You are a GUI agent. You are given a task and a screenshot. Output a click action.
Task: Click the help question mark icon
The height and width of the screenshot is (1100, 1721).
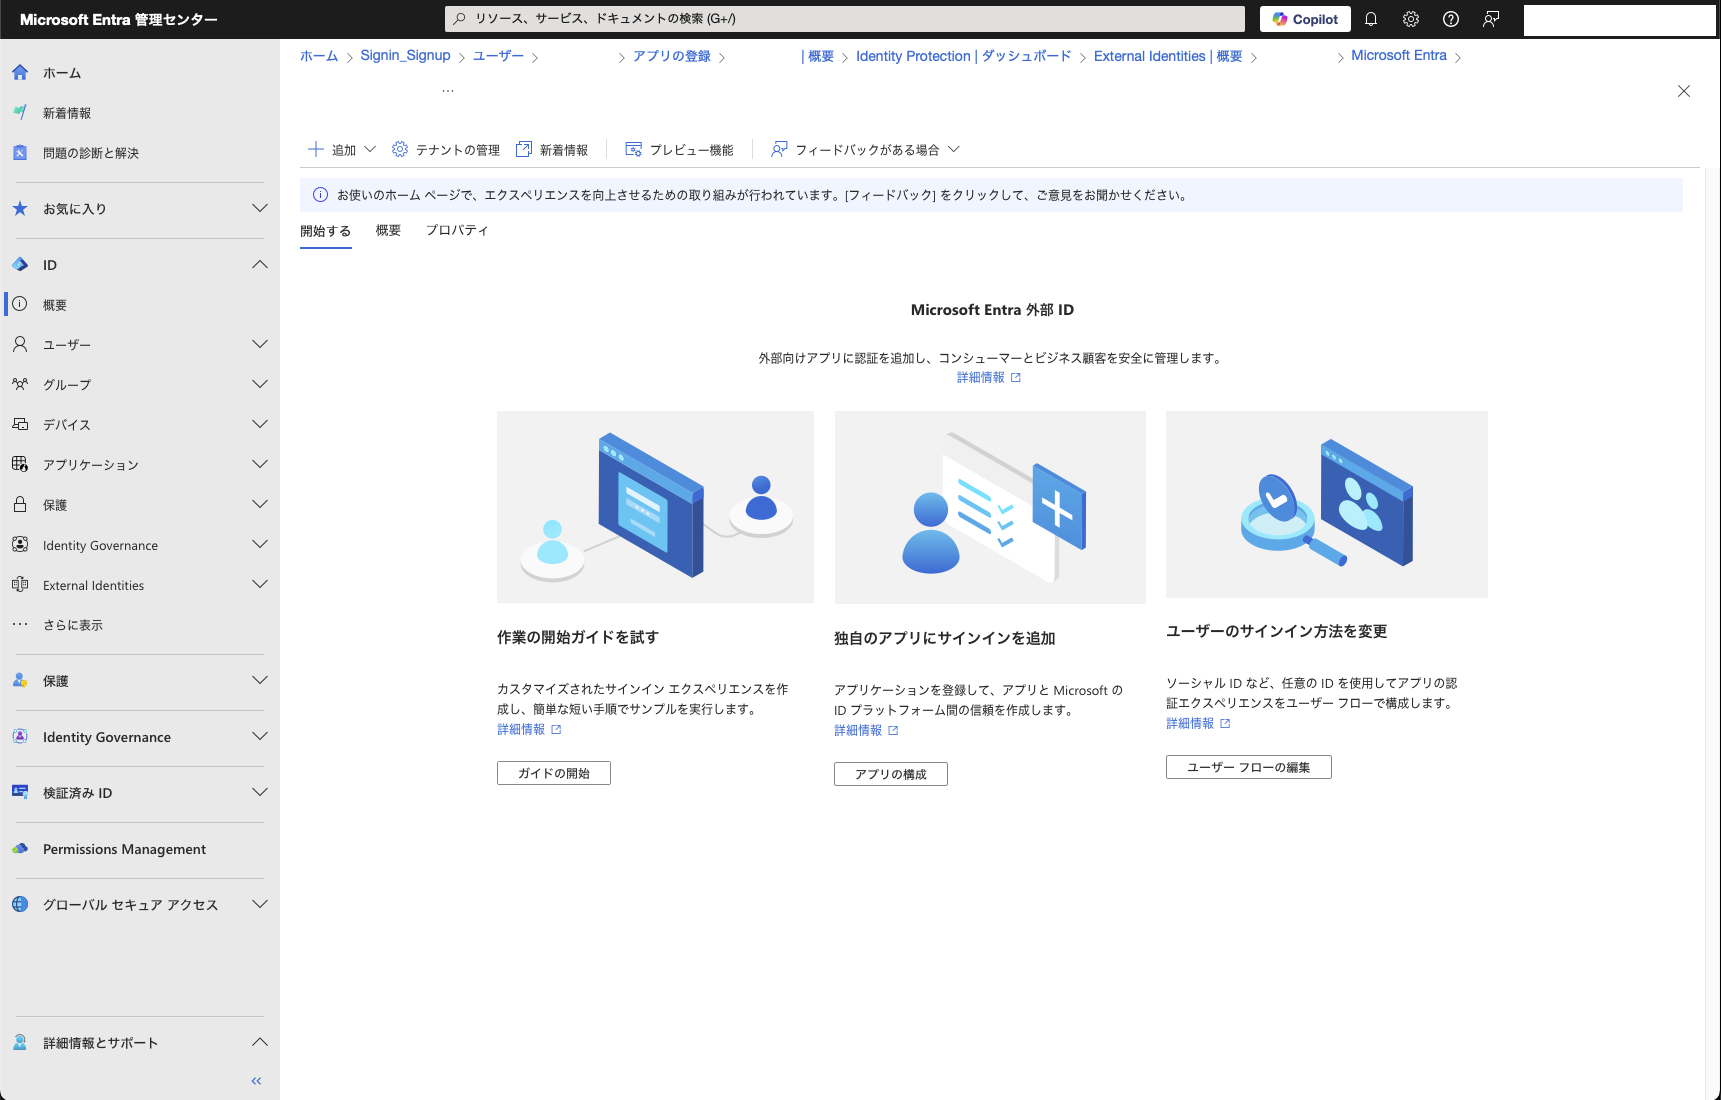tap(1451, 19)
